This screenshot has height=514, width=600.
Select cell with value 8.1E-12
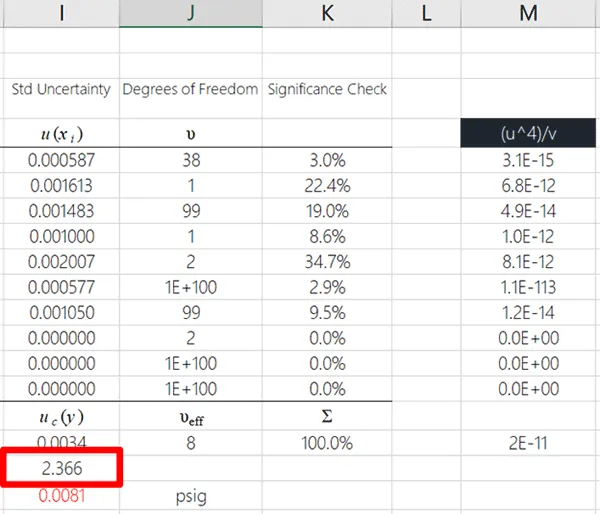[528, 262]
